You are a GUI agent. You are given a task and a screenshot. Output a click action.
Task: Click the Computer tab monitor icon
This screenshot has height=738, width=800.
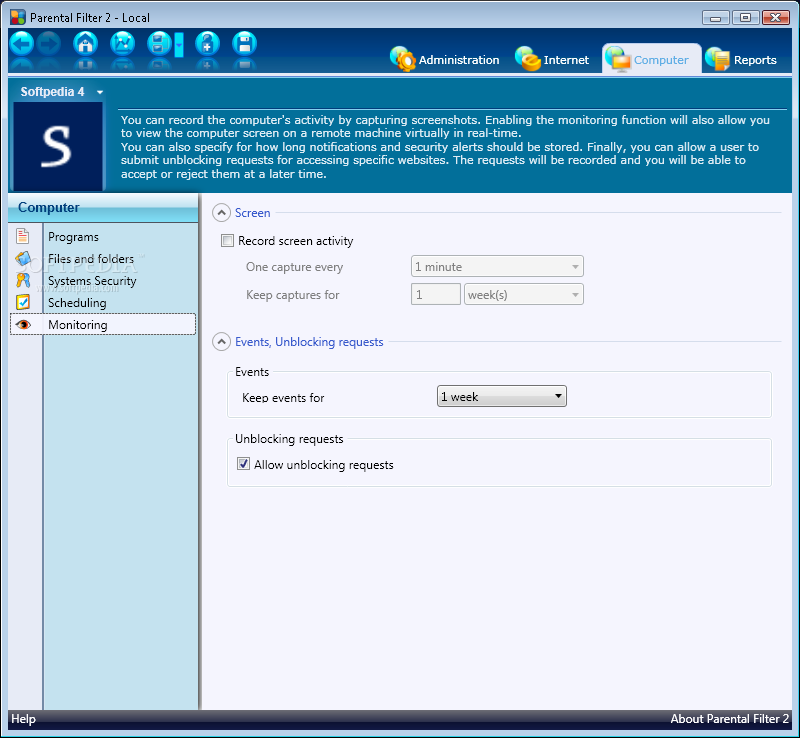[x=618, y=59]
